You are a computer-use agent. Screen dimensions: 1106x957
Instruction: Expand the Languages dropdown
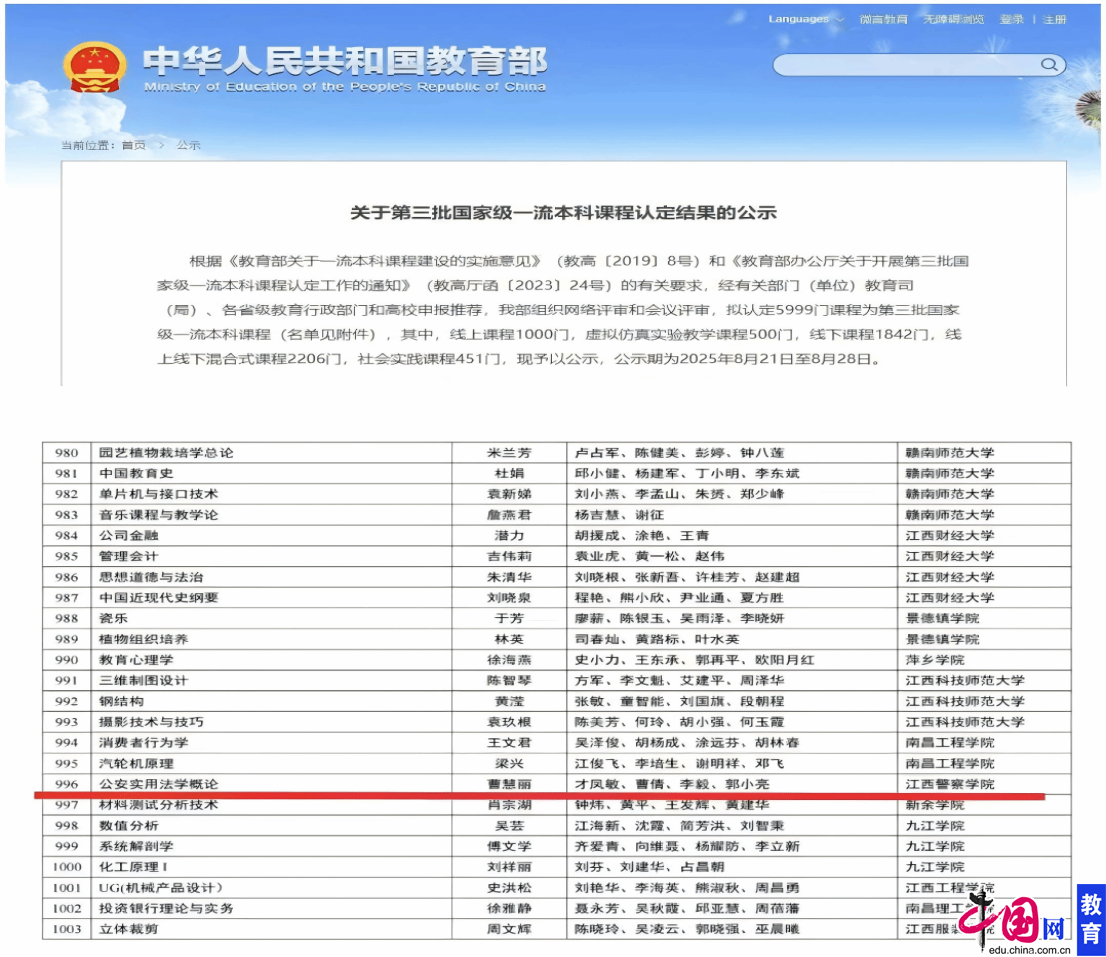pos(805,19)
